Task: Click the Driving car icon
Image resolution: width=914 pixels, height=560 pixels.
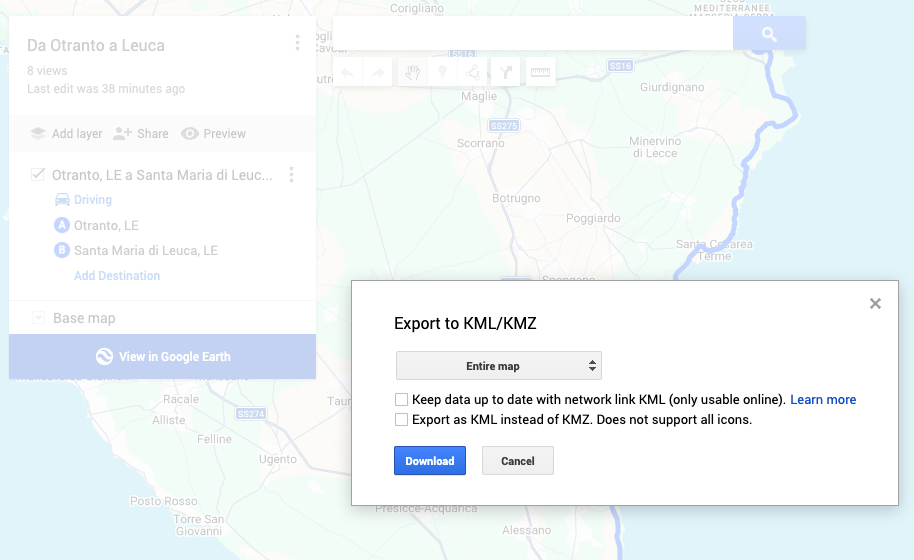Action: point(62,200)
